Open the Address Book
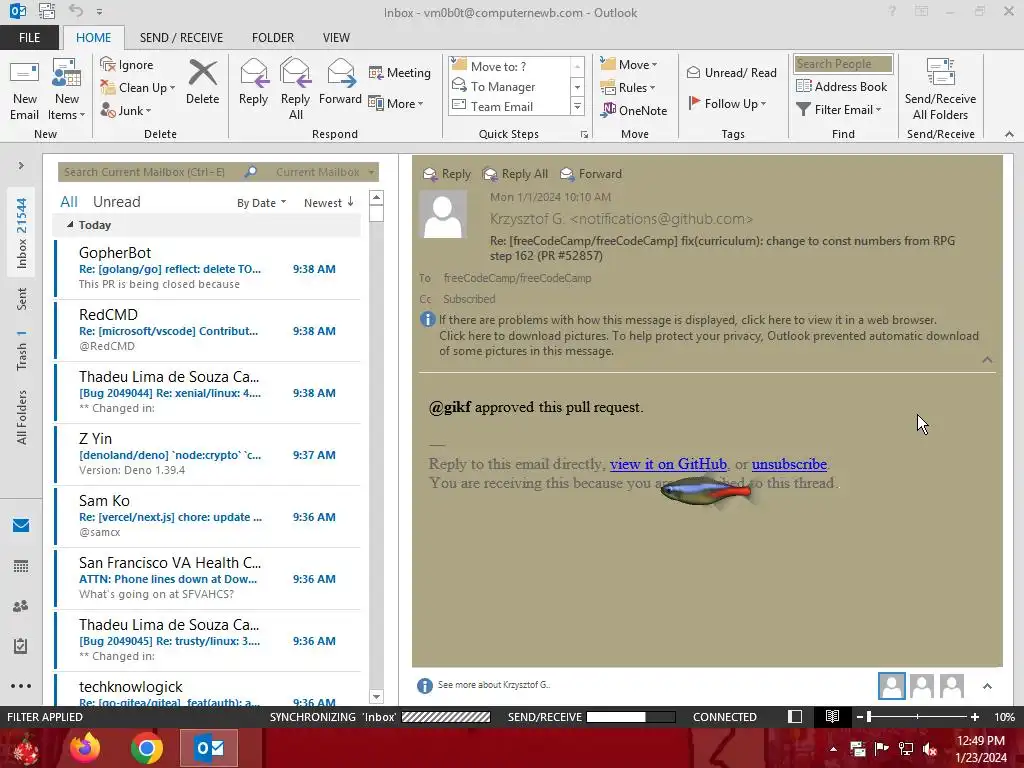The width and height of the screenshot is (1024, 768). coord(842,86)
